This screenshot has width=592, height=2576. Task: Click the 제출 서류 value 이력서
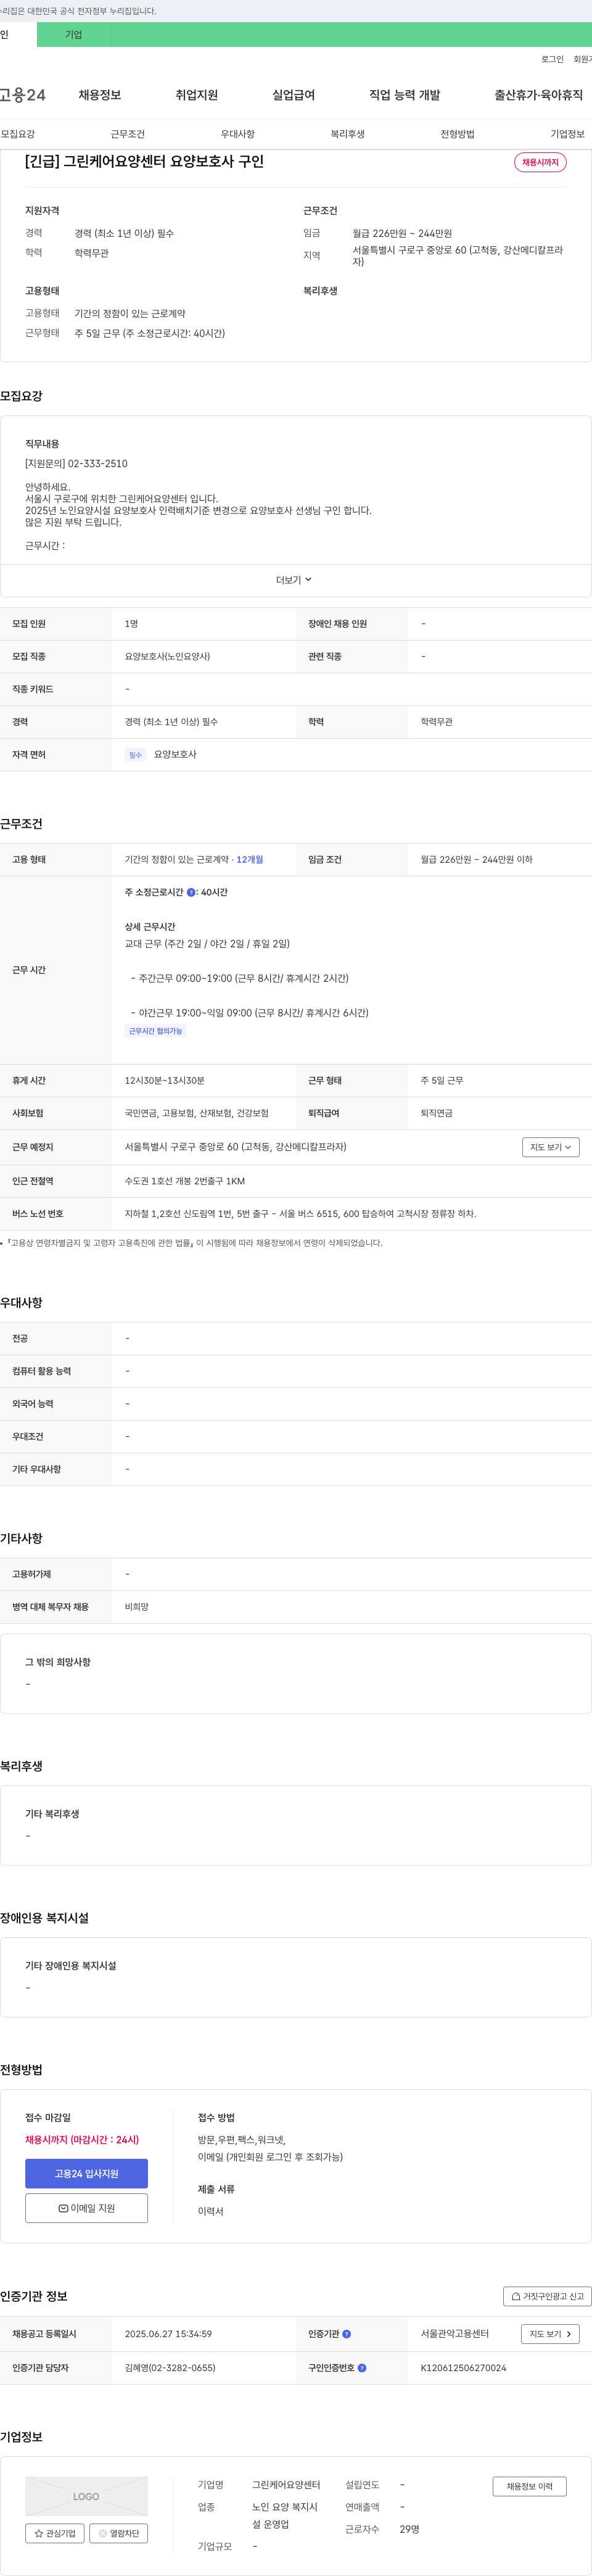coord(211,2211)
